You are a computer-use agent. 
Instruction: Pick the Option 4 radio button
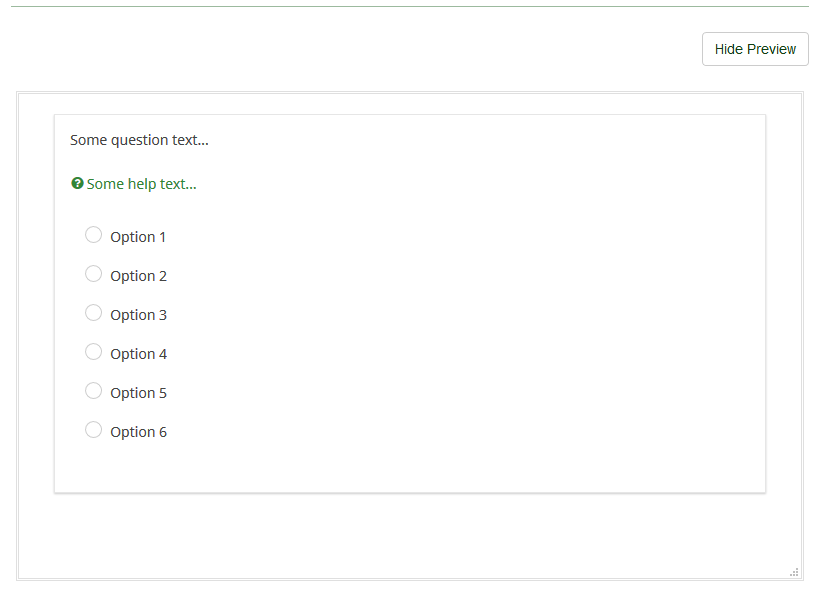93,352
